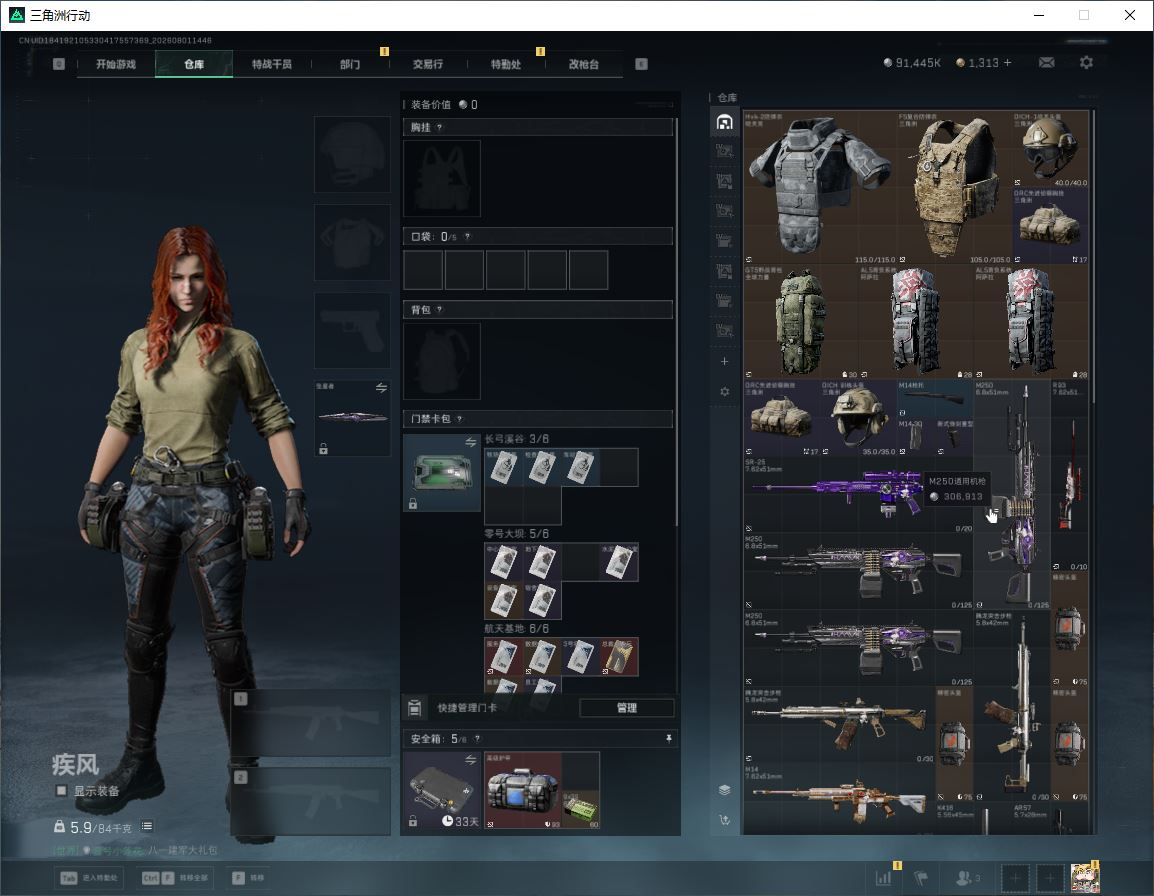Image resolution: width=1154 pixels, height=896 pixels.
Task: Click the warehouse vertical scrollbar
Action: pos(1094,256)
